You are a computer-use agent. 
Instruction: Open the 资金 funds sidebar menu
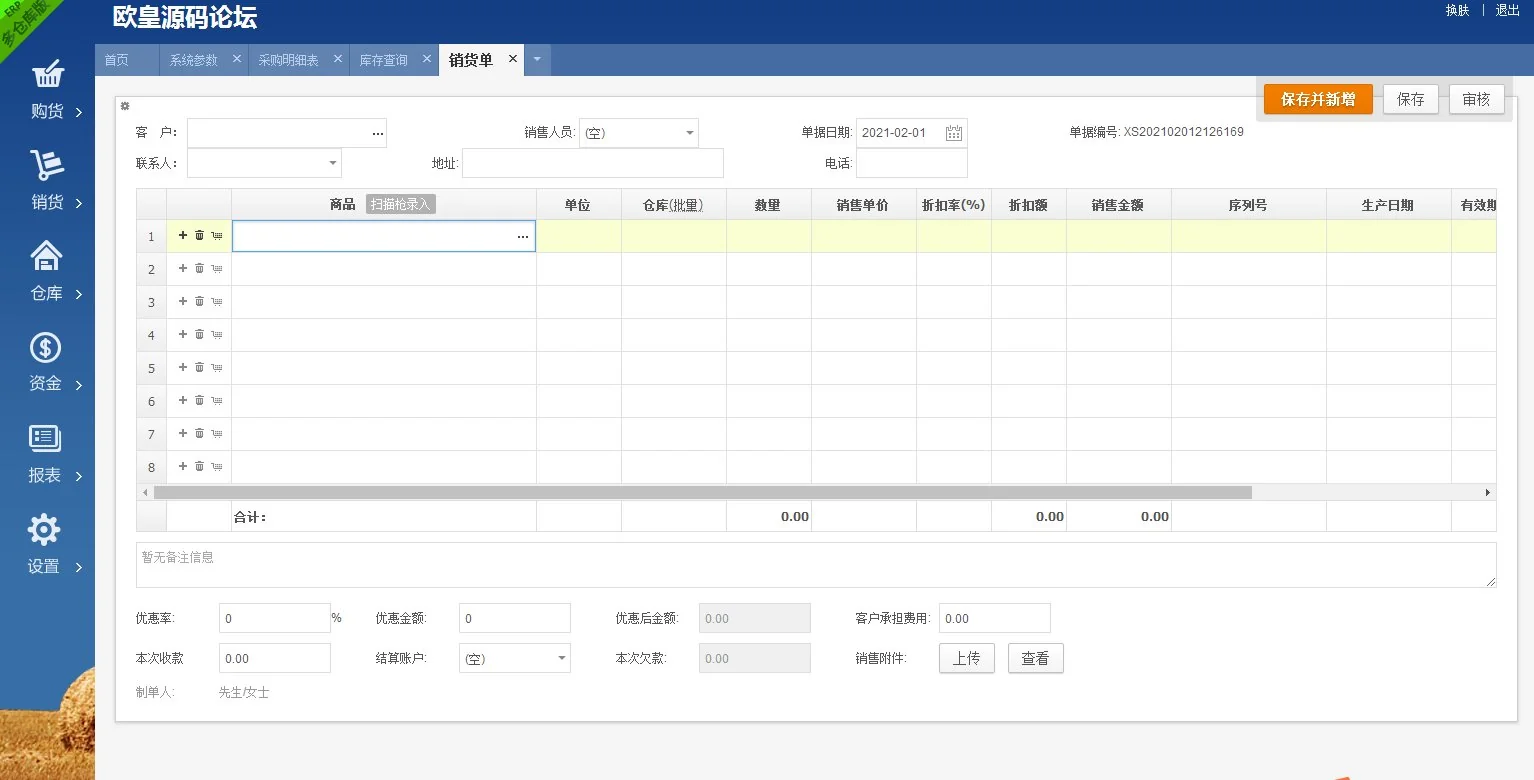(47, 364)
